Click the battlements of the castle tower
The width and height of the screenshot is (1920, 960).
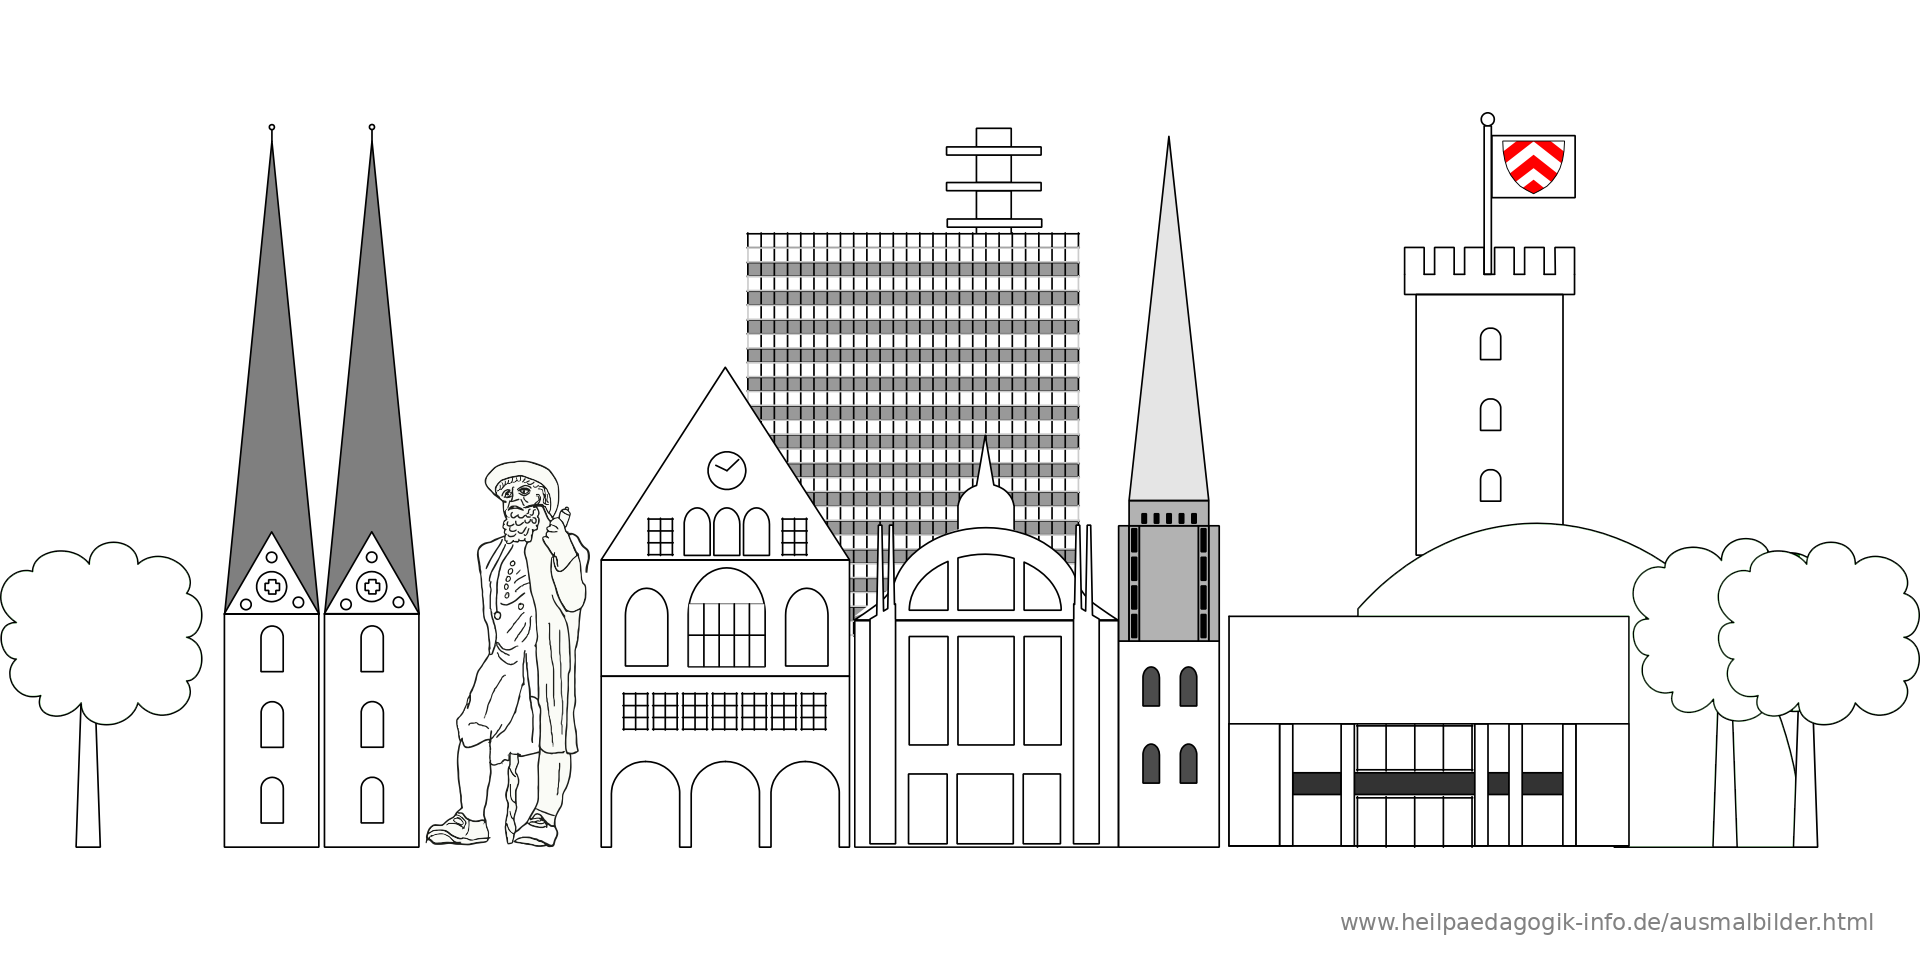[1489, 271]
